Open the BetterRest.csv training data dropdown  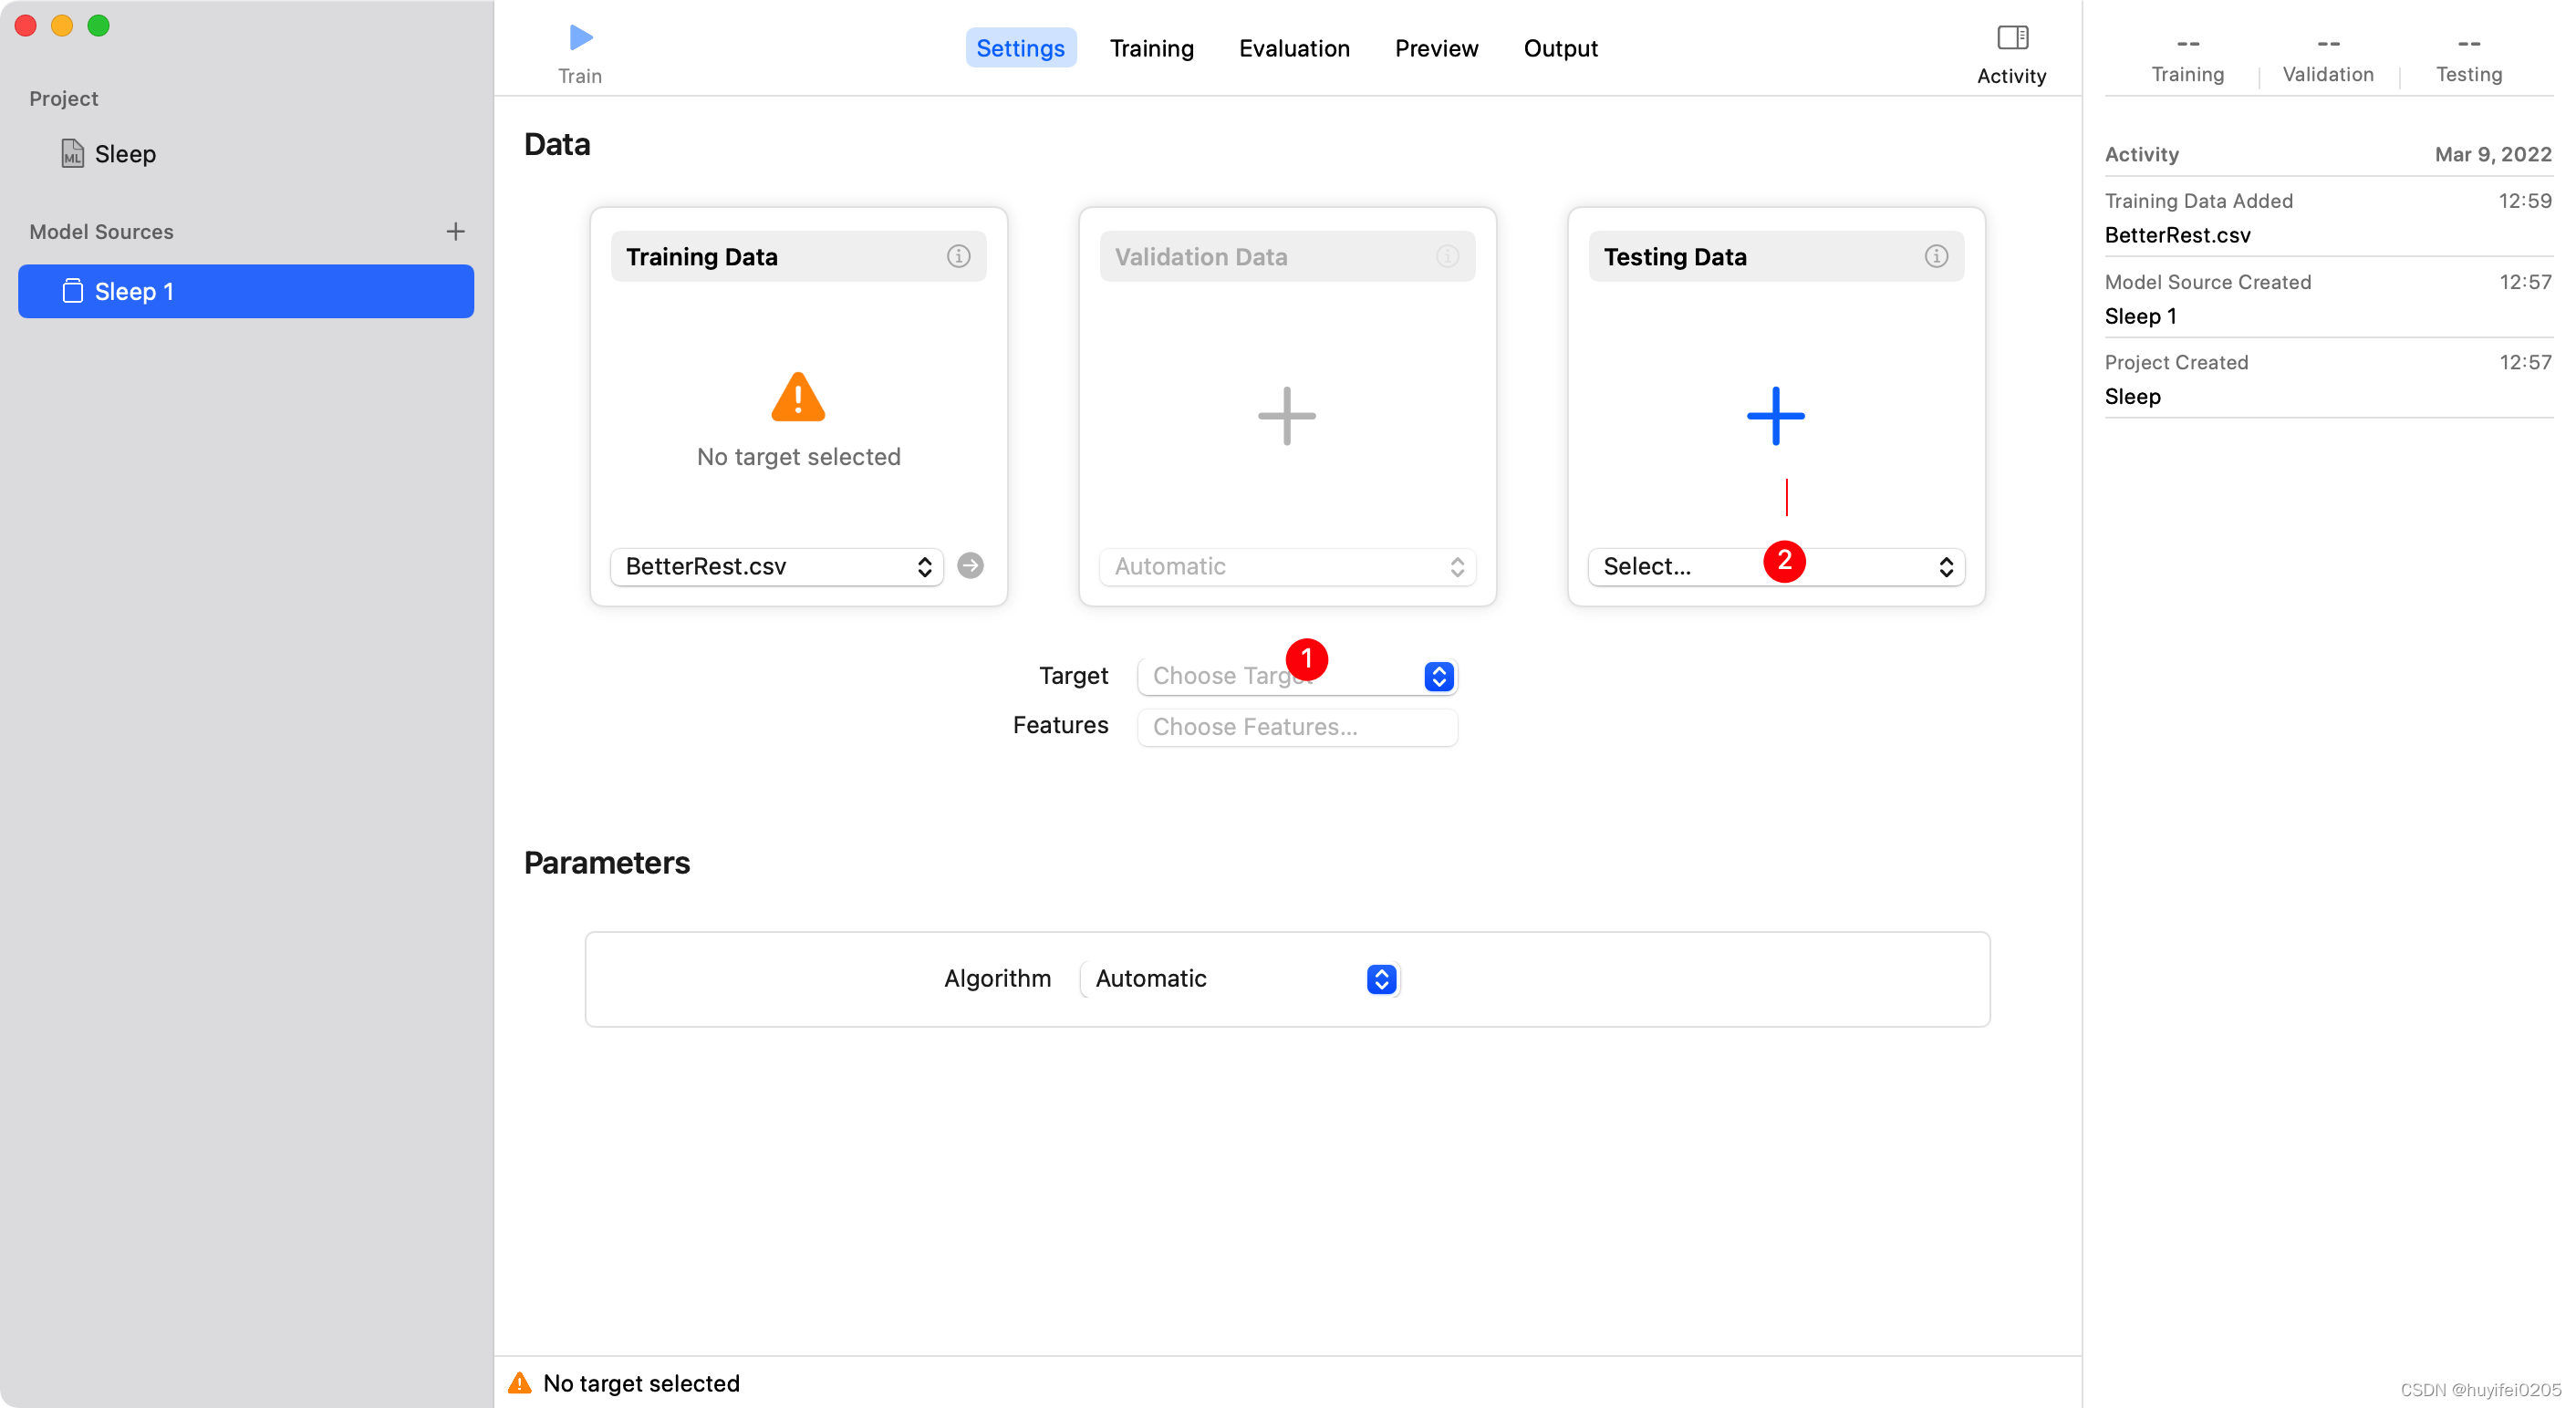coord(777,566)
